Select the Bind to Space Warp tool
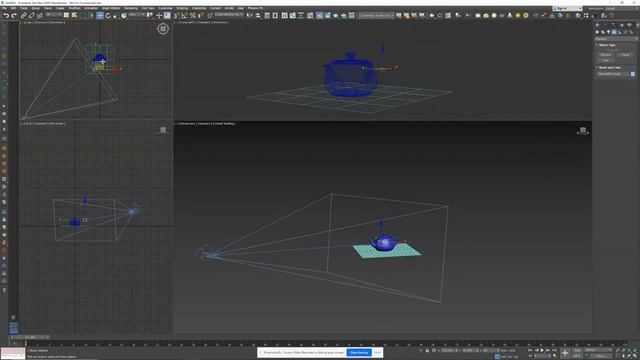The height and width of the screenshot is (360, 640). click(x=40, y=16)
